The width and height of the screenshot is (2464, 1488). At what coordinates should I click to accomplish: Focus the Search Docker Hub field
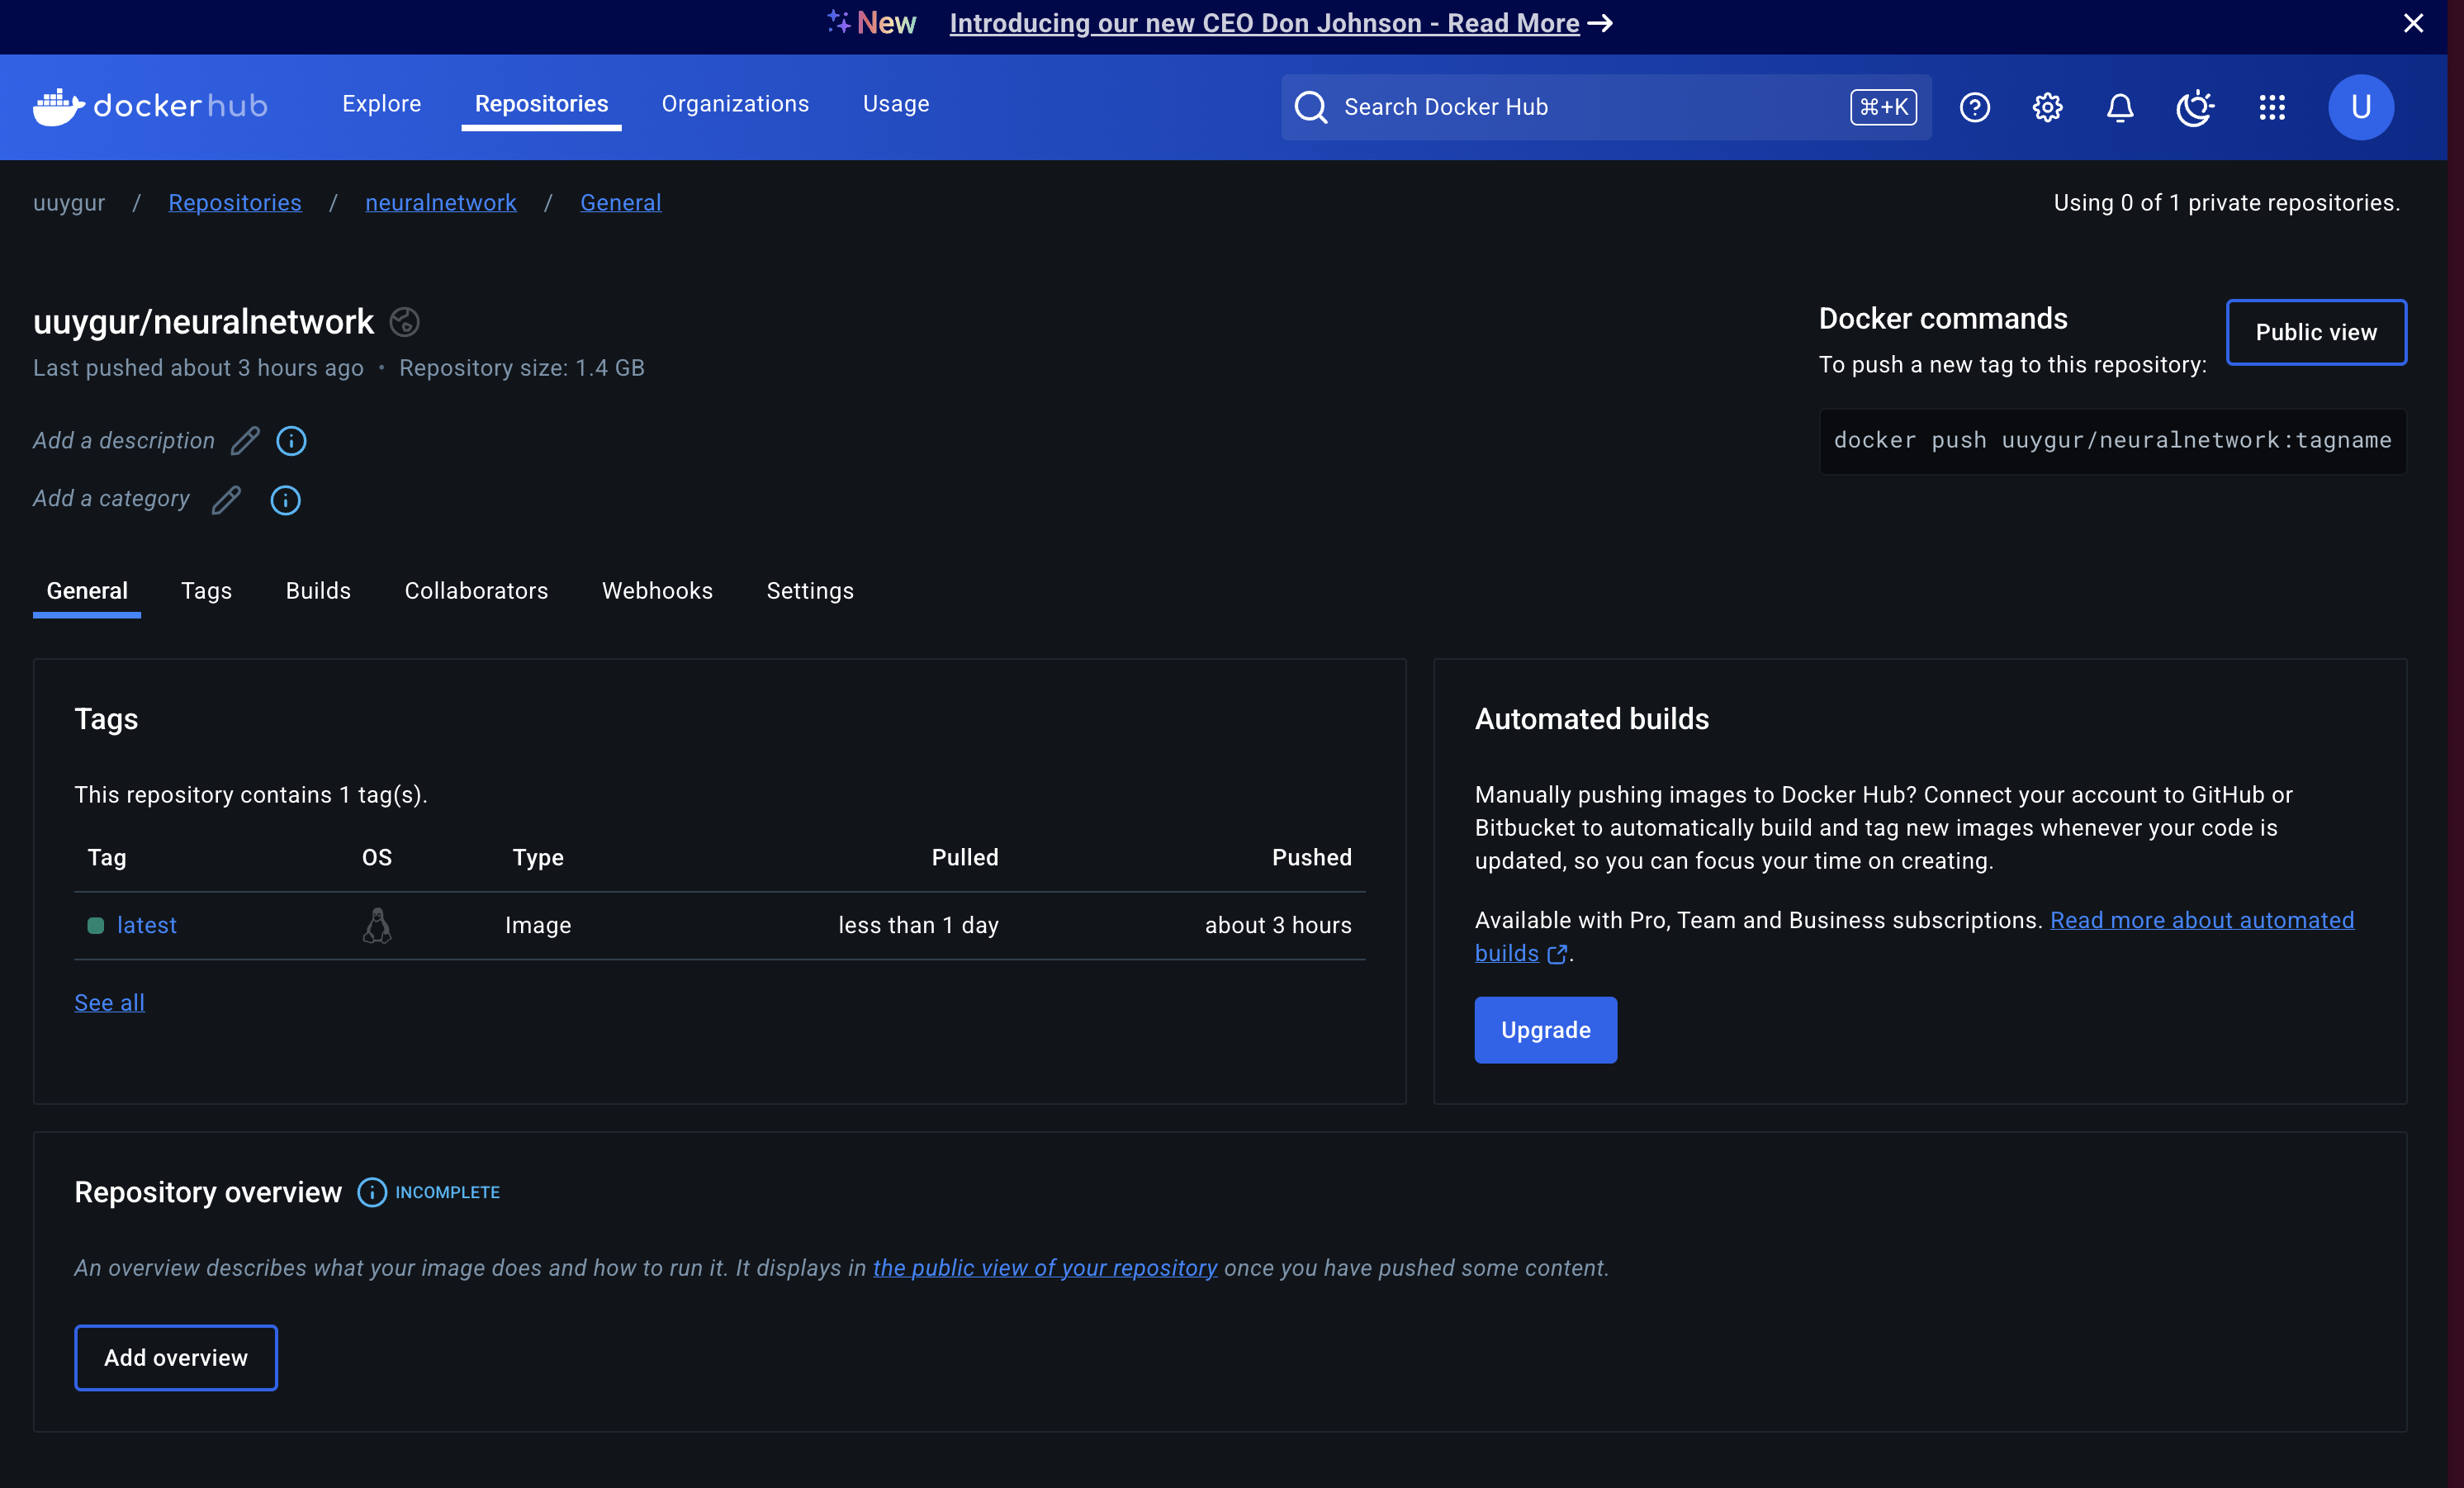[1590, 107]
